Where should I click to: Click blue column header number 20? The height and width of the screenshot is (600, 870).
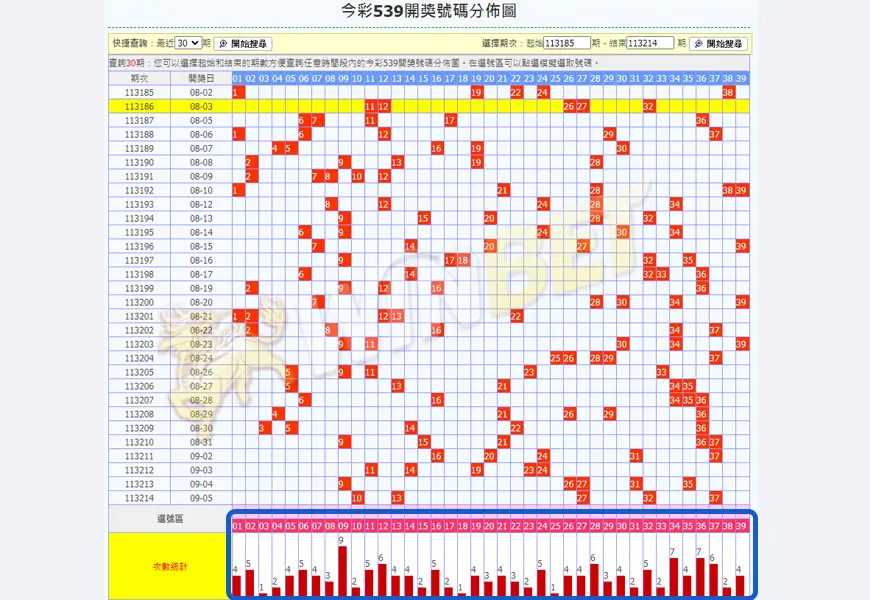pyautogui.click(x=489, y=78)
